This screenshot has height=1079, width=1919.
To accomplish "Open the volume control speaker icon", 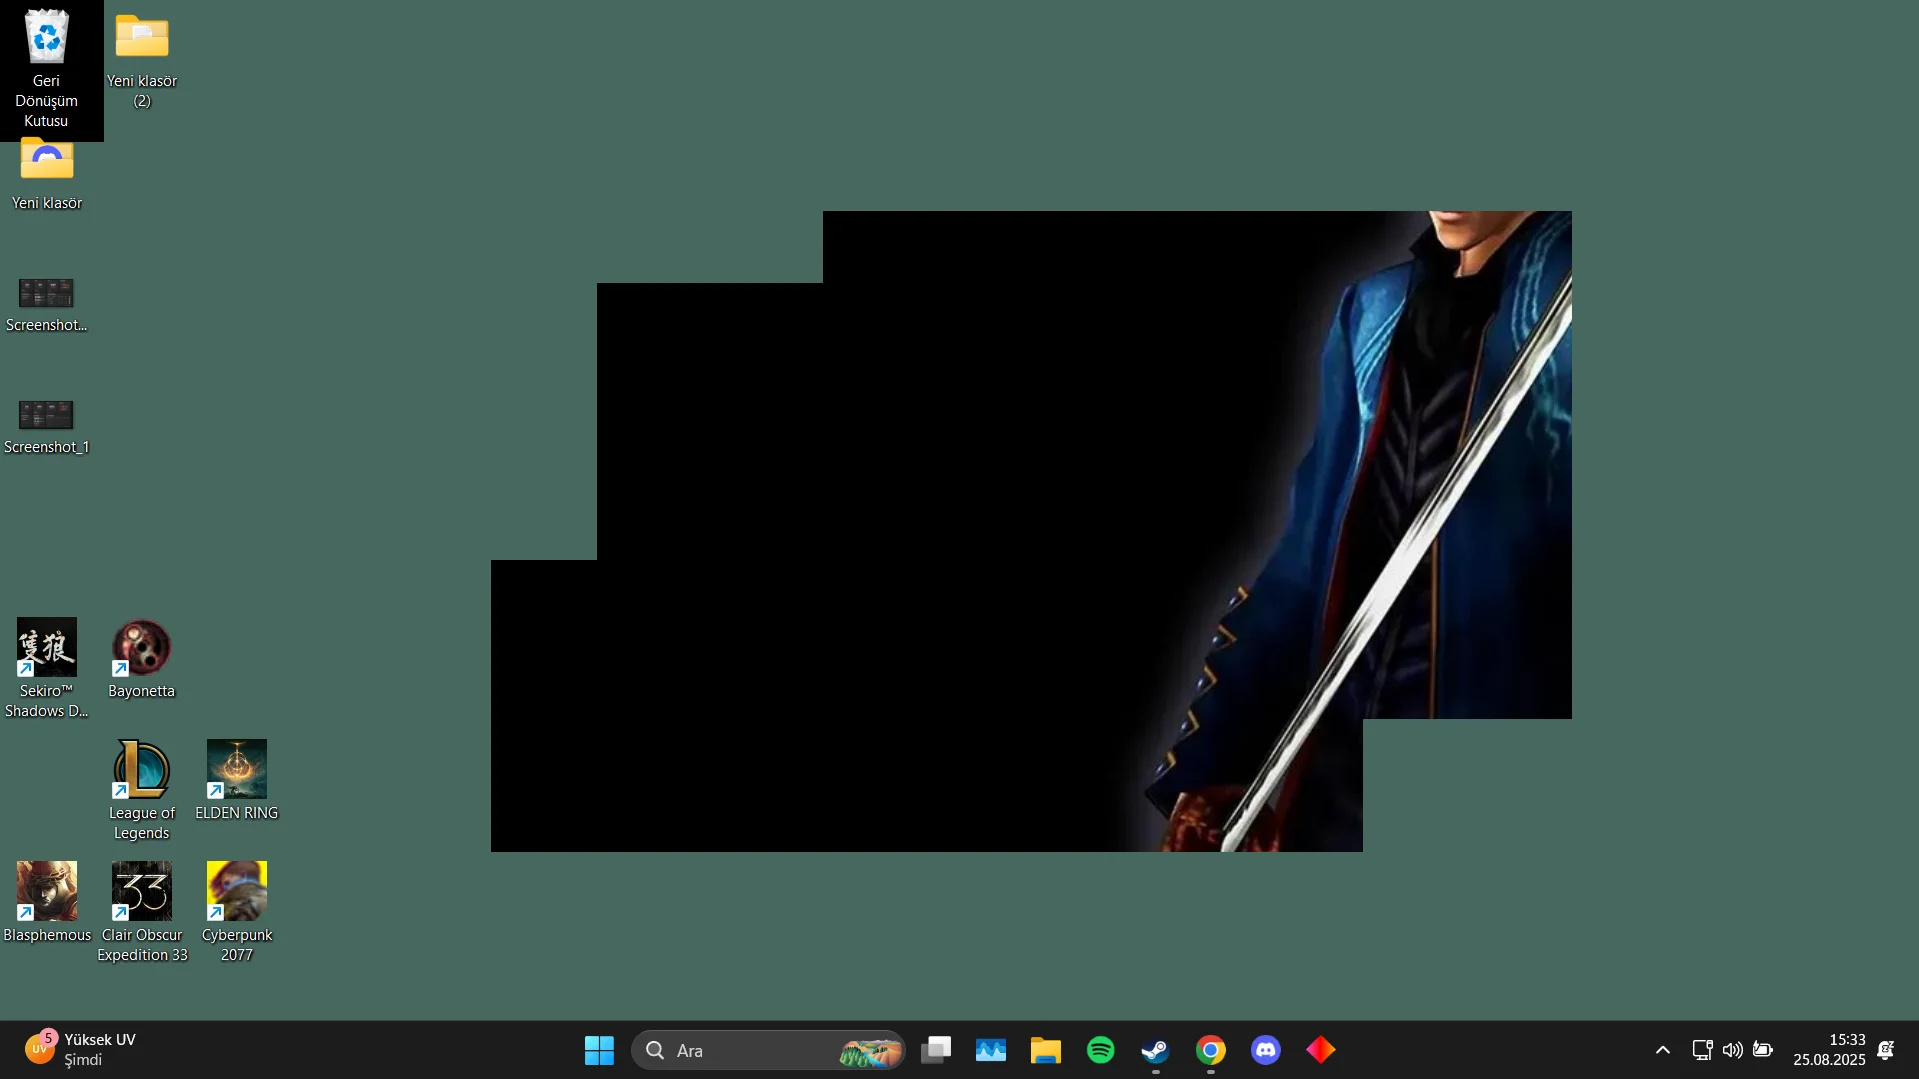I will pyautogui.click(x=1733, y=1050).
